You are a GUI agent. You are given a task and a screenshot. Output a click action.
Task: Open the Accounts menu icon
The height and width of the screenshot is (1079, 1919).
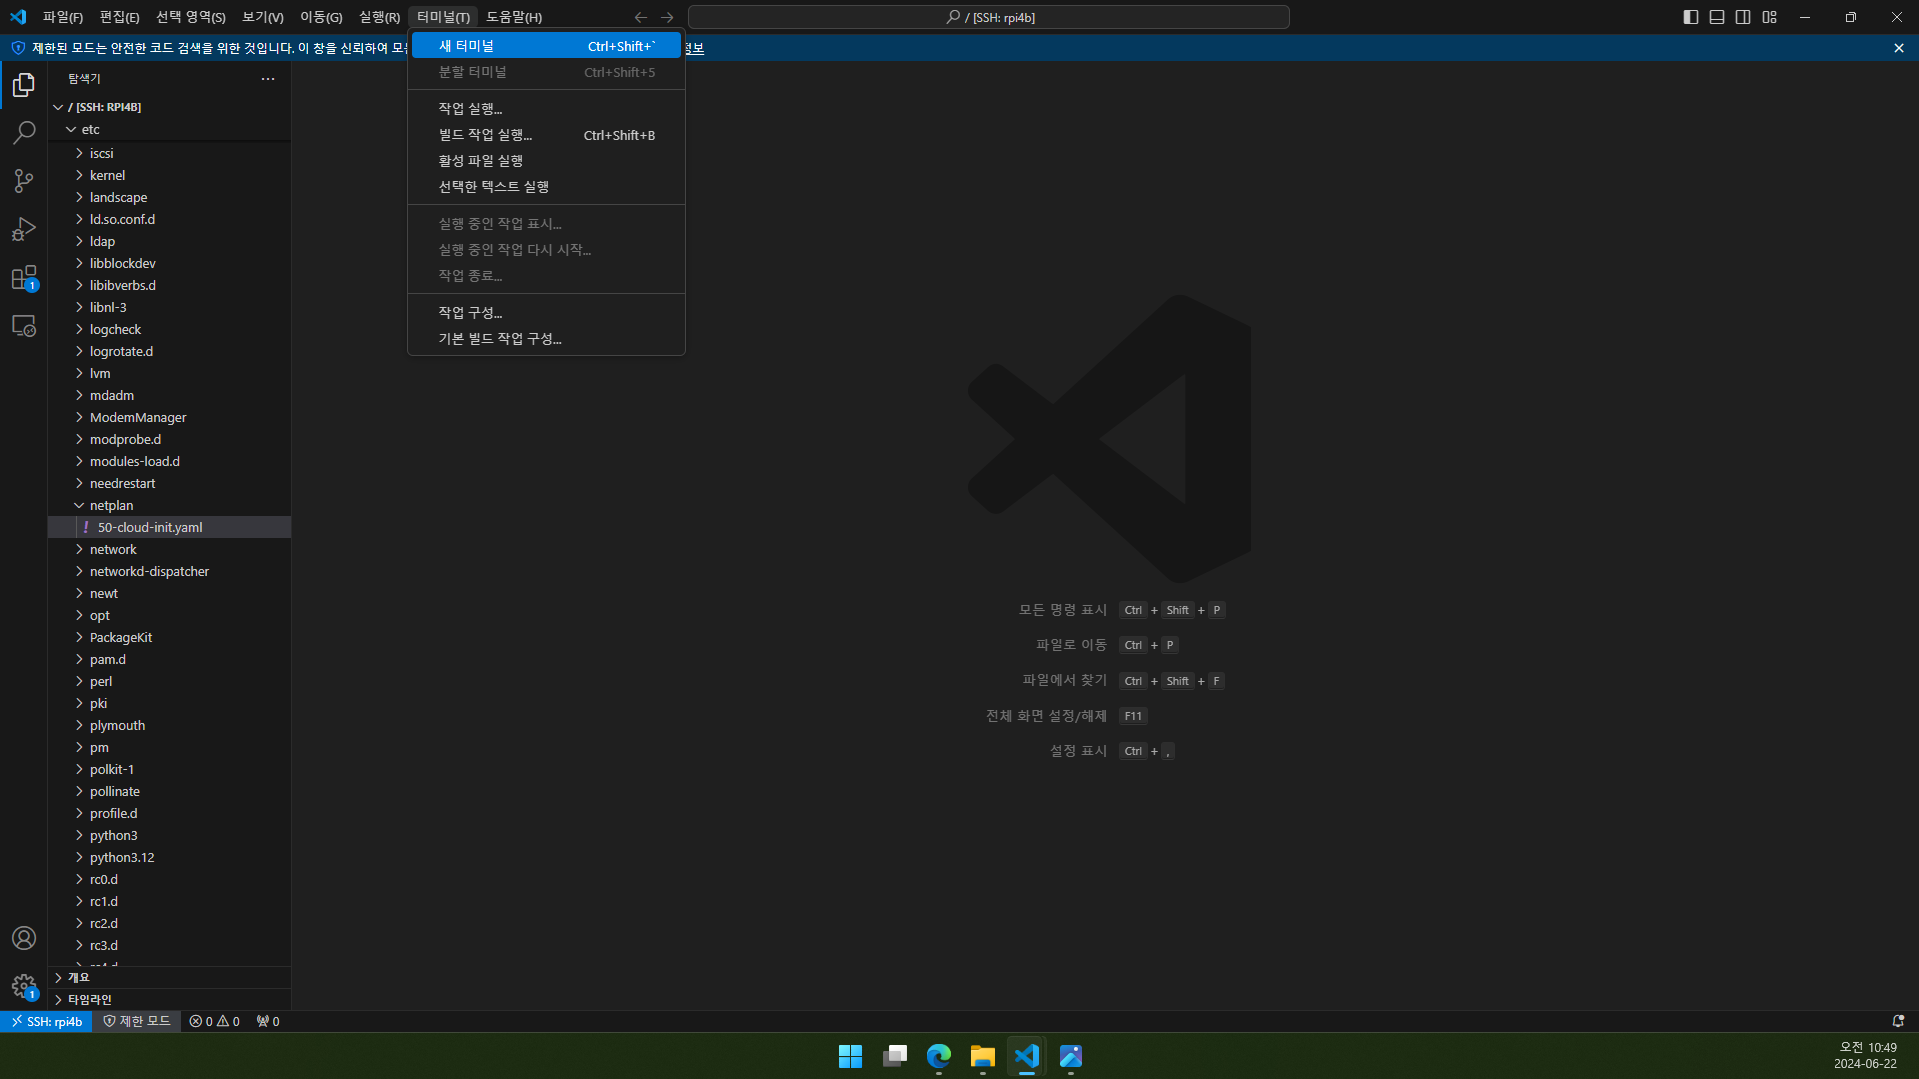(24, 938)
